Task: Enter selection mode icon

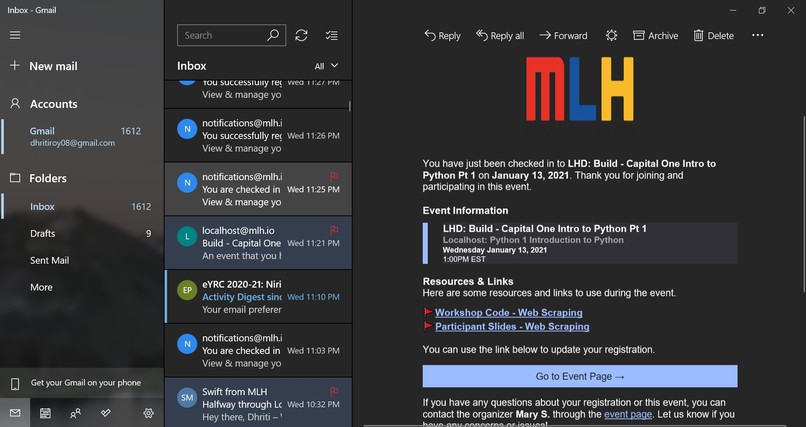Action: (332, 35)
